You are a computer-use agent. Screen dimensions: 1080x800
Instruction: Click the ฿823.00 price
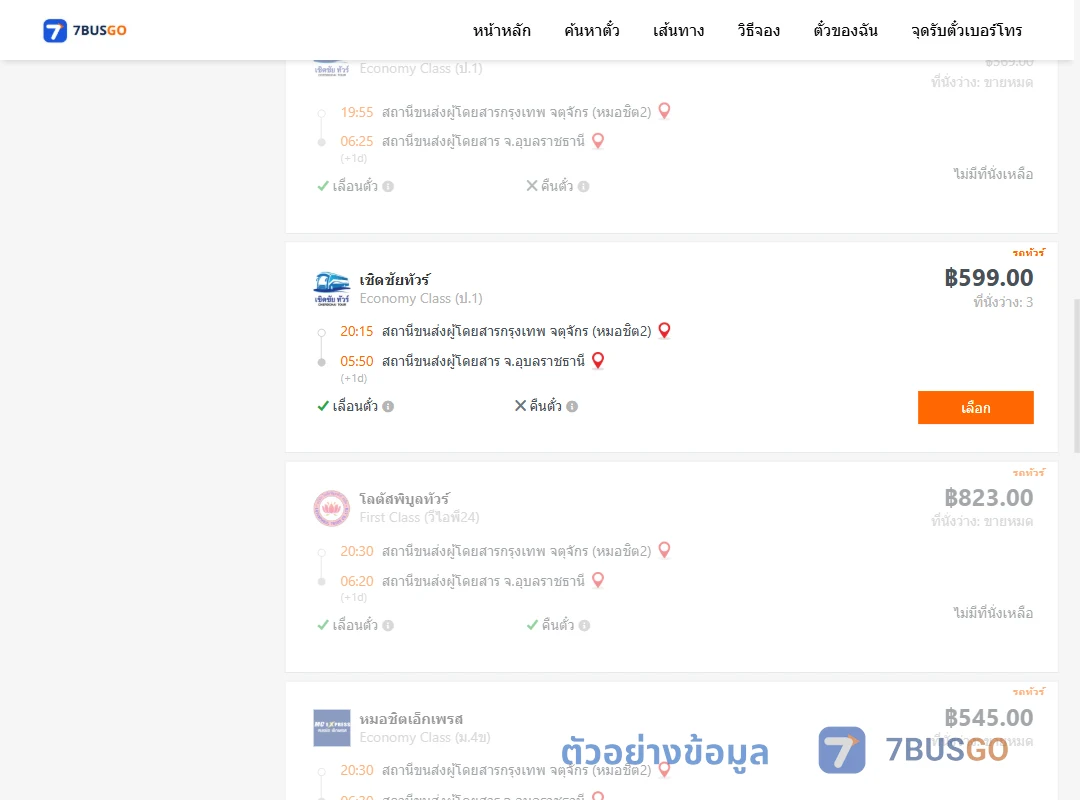[x=988, y=498]
